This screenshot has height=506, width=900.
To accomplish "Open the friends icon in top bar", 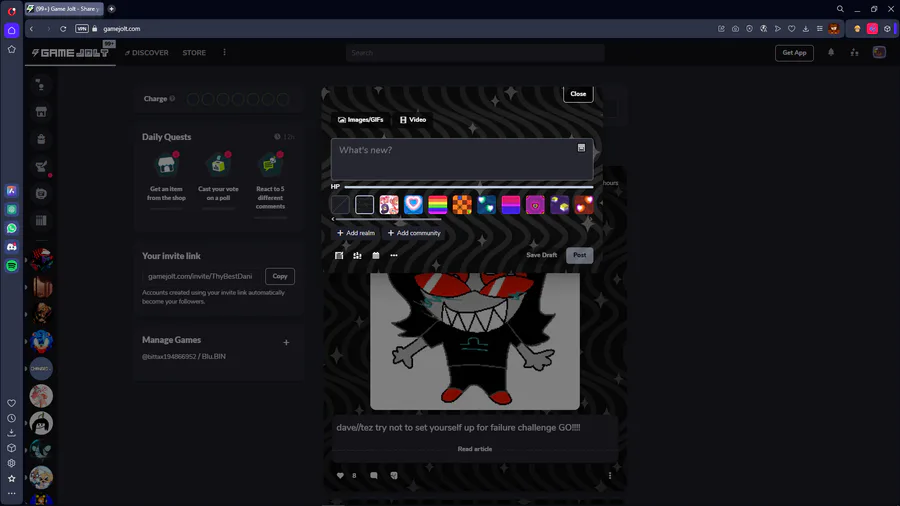I will pos(855,52).
